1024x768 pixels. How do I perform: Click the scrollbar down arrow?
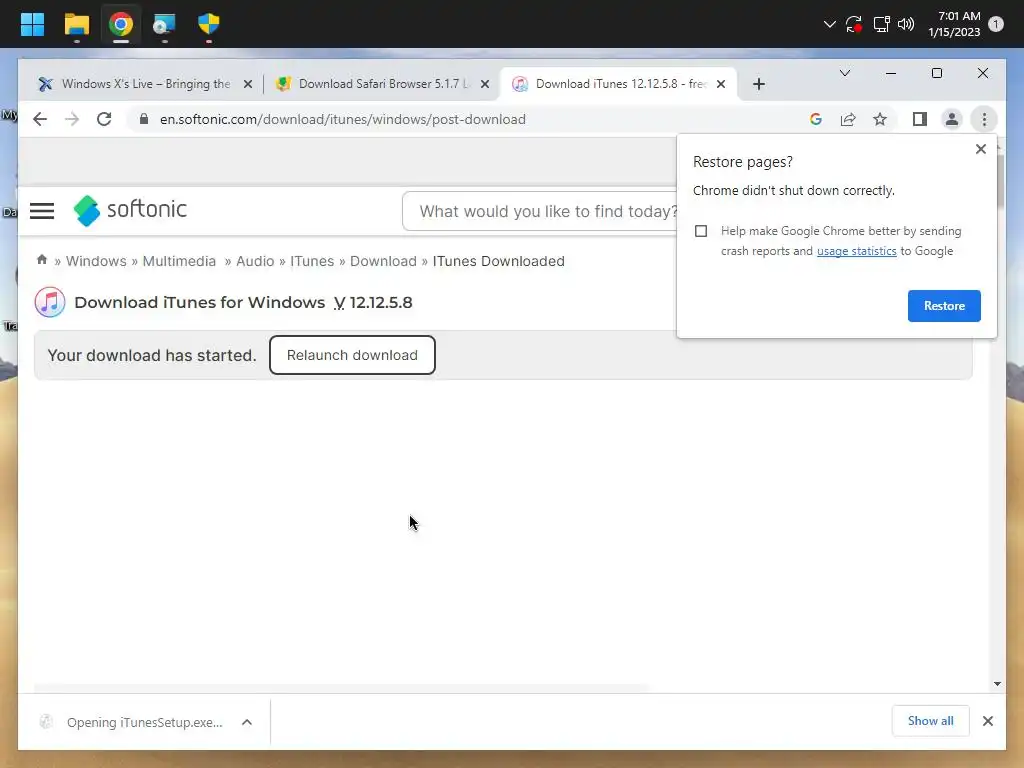click(997, 684)
